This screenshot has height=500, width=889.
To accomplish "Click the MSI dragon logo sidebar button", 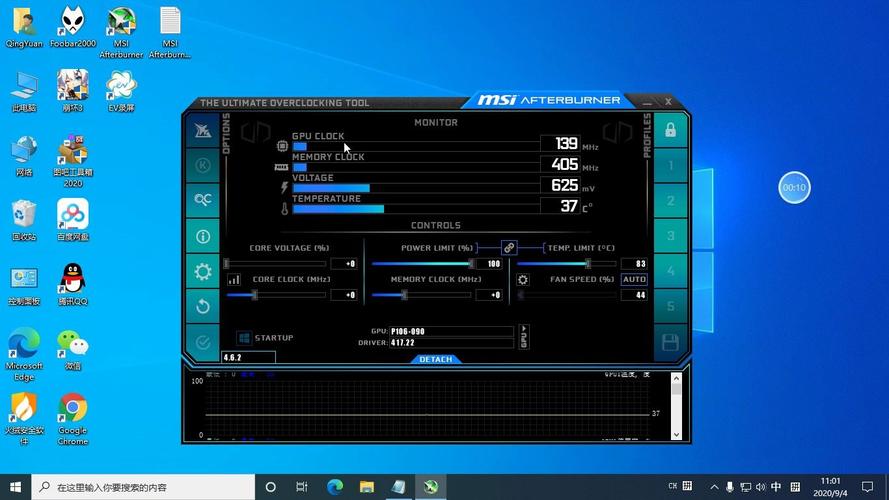I will click(x=203, y=130).
